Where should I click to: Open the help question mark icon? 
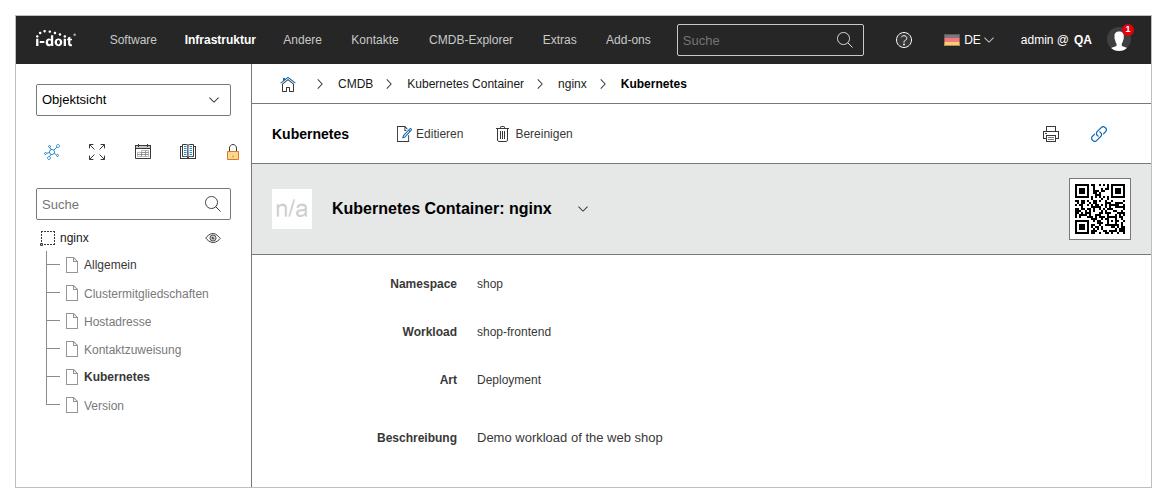point(904,40)
